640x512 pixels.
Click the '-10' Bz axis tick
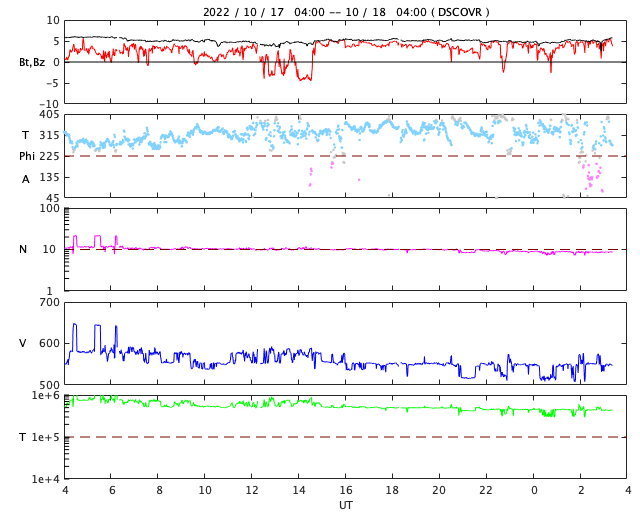[x=49, y=105]
